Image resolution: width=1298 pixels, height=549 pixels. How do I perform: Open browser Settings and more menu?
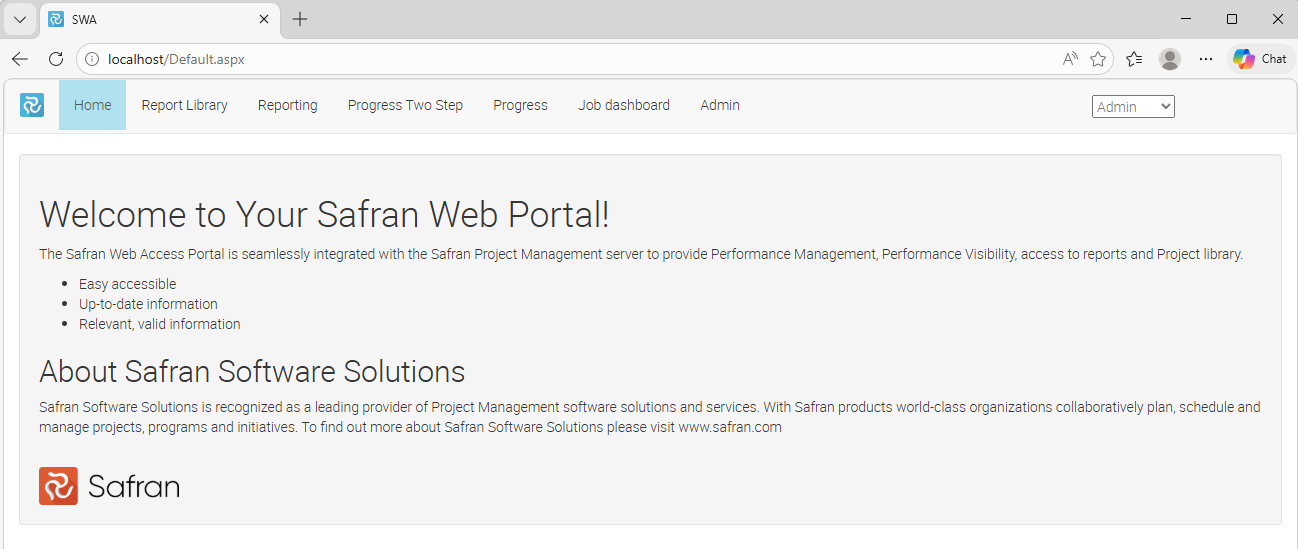[1206, 59]
